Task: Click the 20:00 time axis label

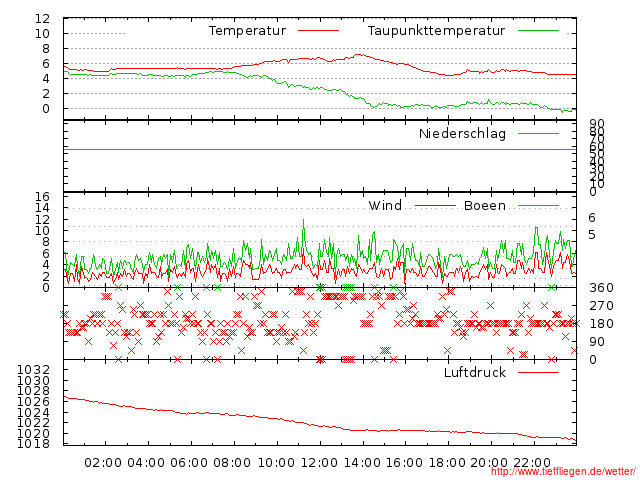Action: tap(489, 463)
